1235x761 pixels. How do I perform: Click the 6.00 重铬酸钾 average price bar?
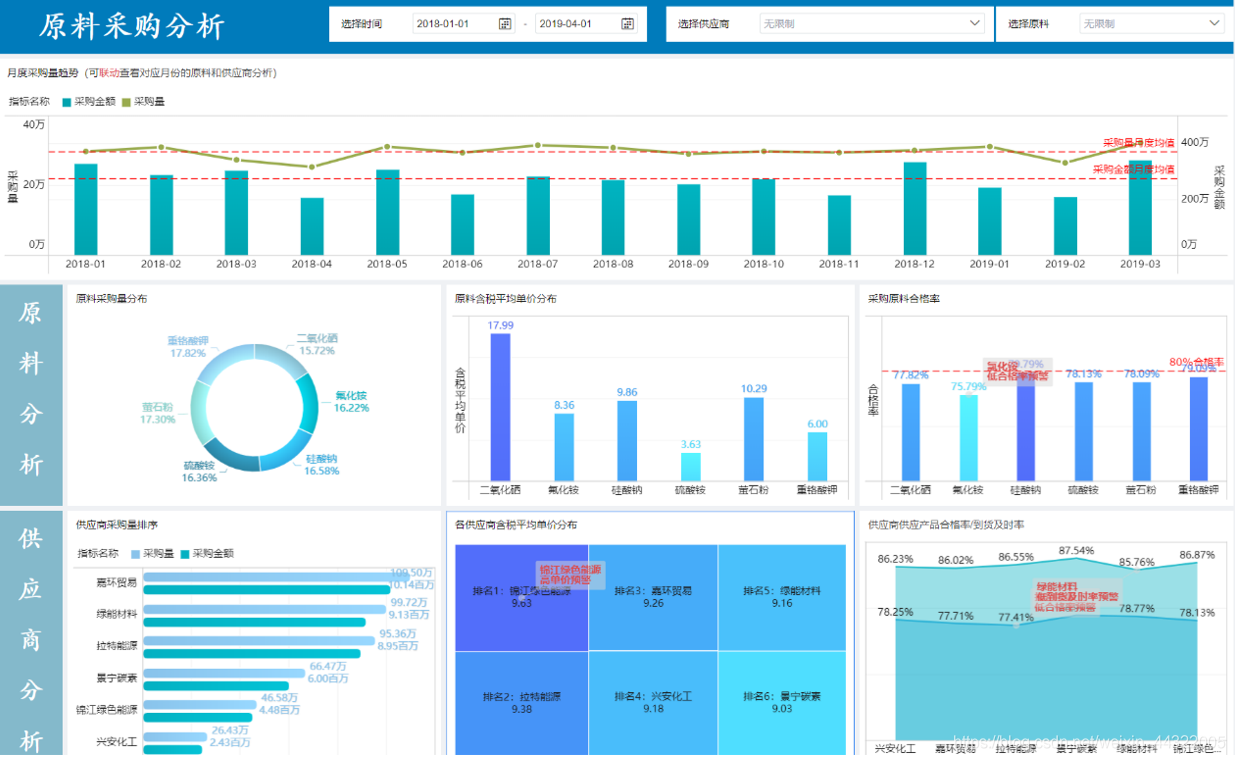click(818, 456)
